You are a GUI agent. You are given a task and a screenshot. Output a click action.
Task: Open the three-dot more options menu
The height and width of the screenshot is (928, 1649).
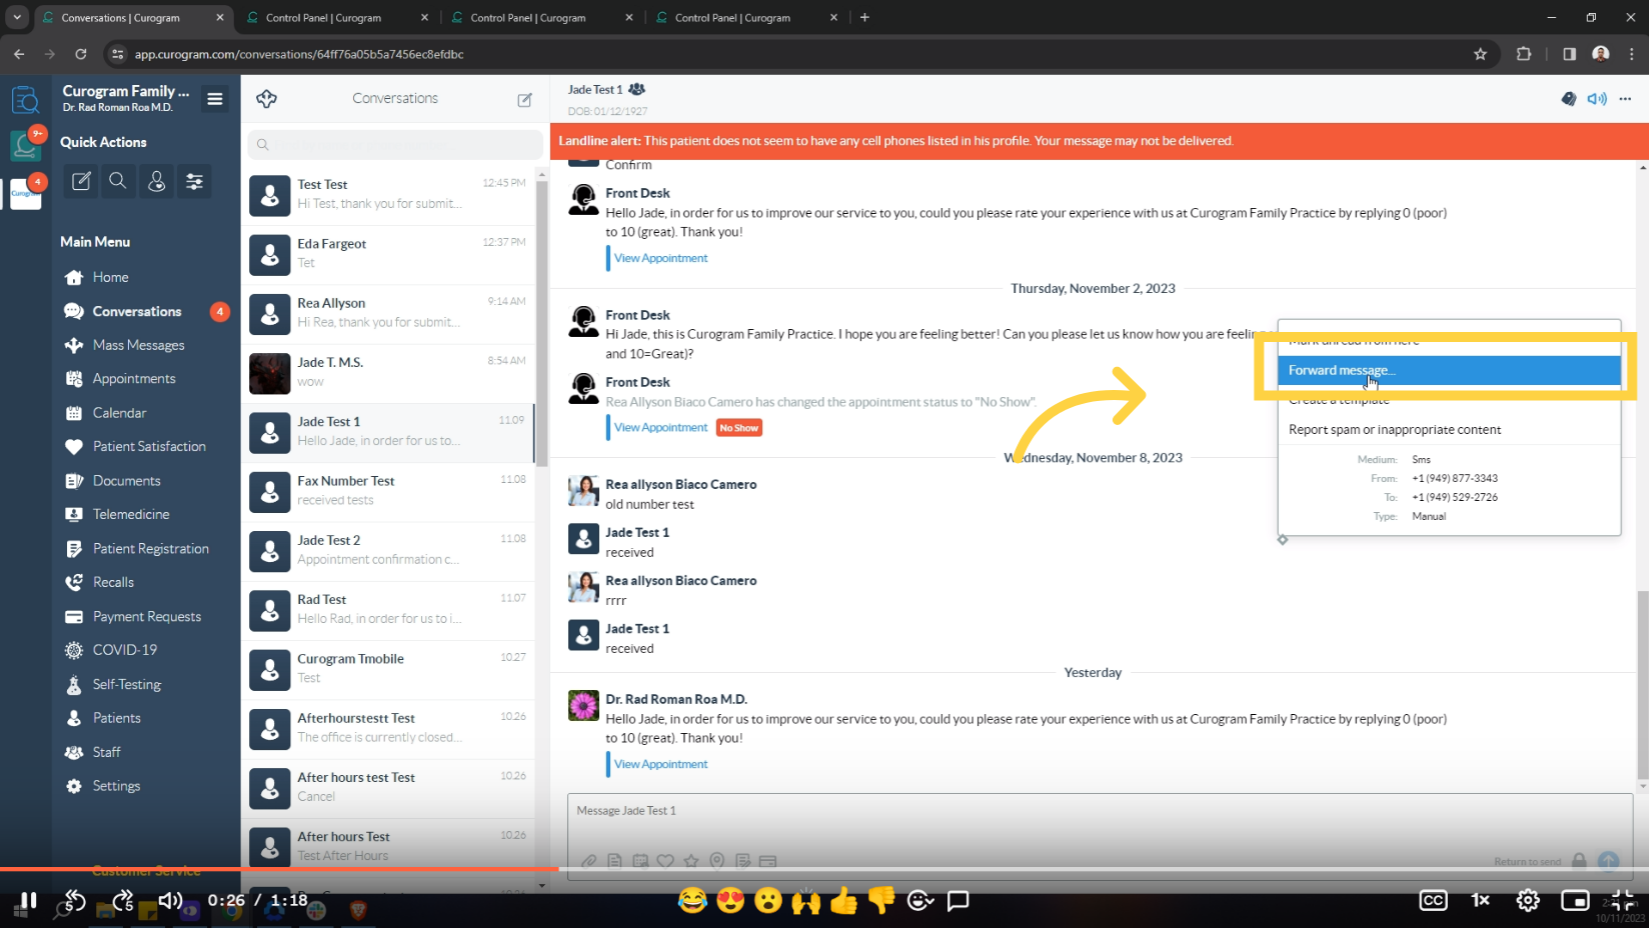coord(1625,98)
